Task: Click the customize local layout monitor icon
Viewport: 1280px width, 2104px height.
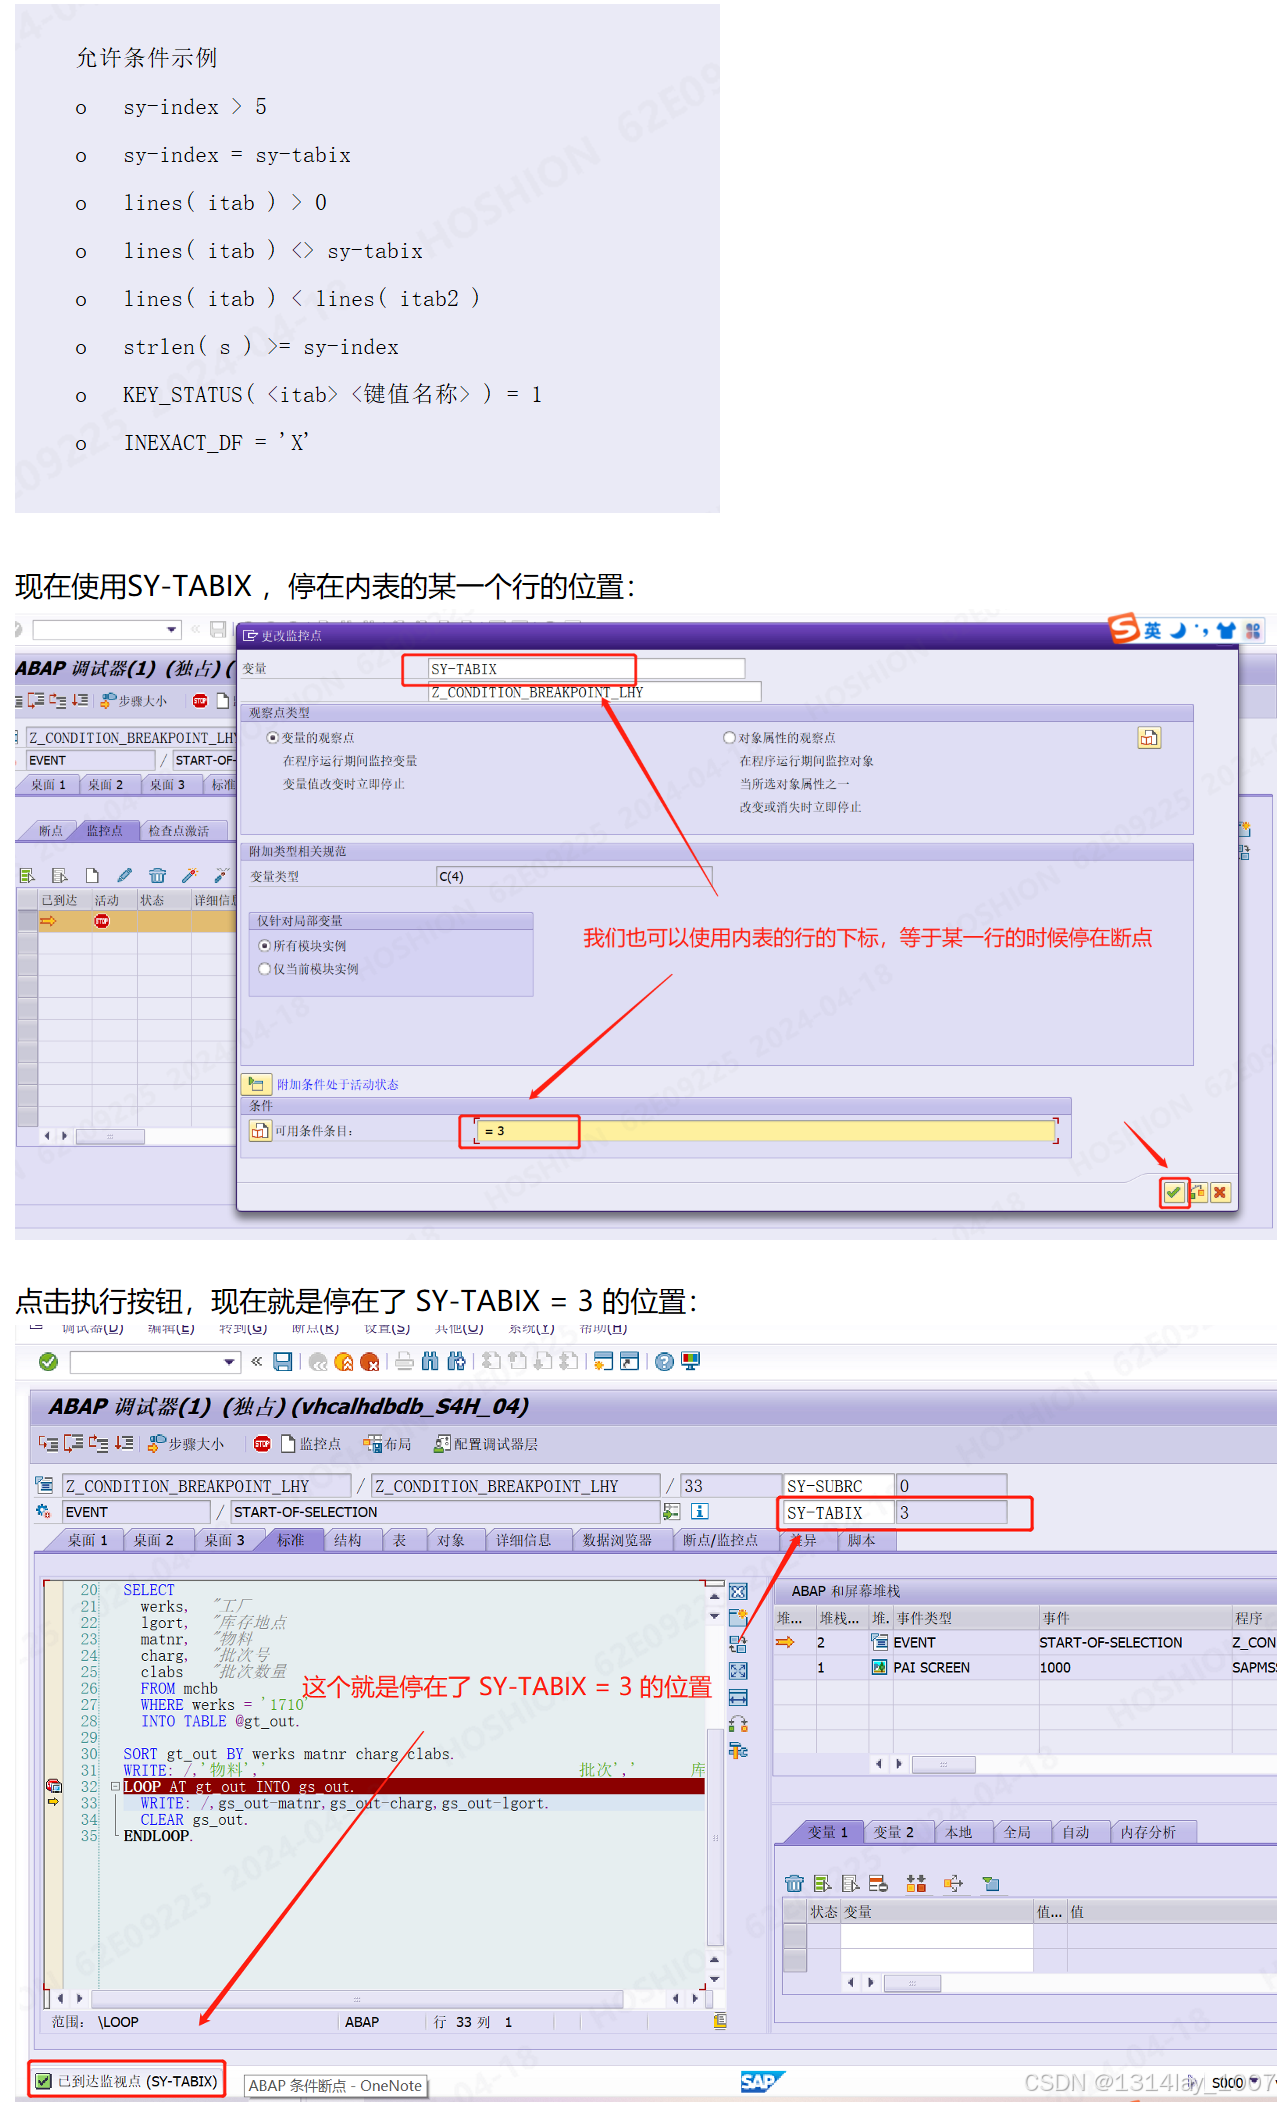Action: (690, 1361)
